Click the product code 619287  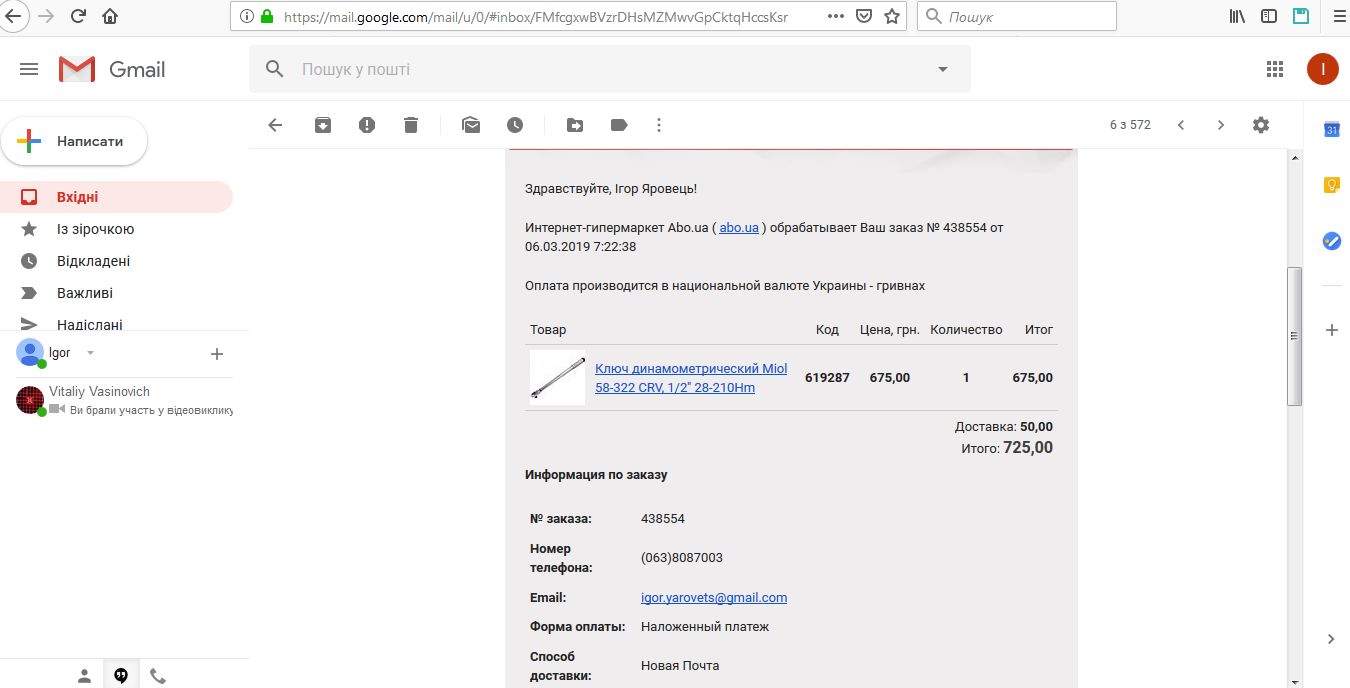tap(827, 378)
